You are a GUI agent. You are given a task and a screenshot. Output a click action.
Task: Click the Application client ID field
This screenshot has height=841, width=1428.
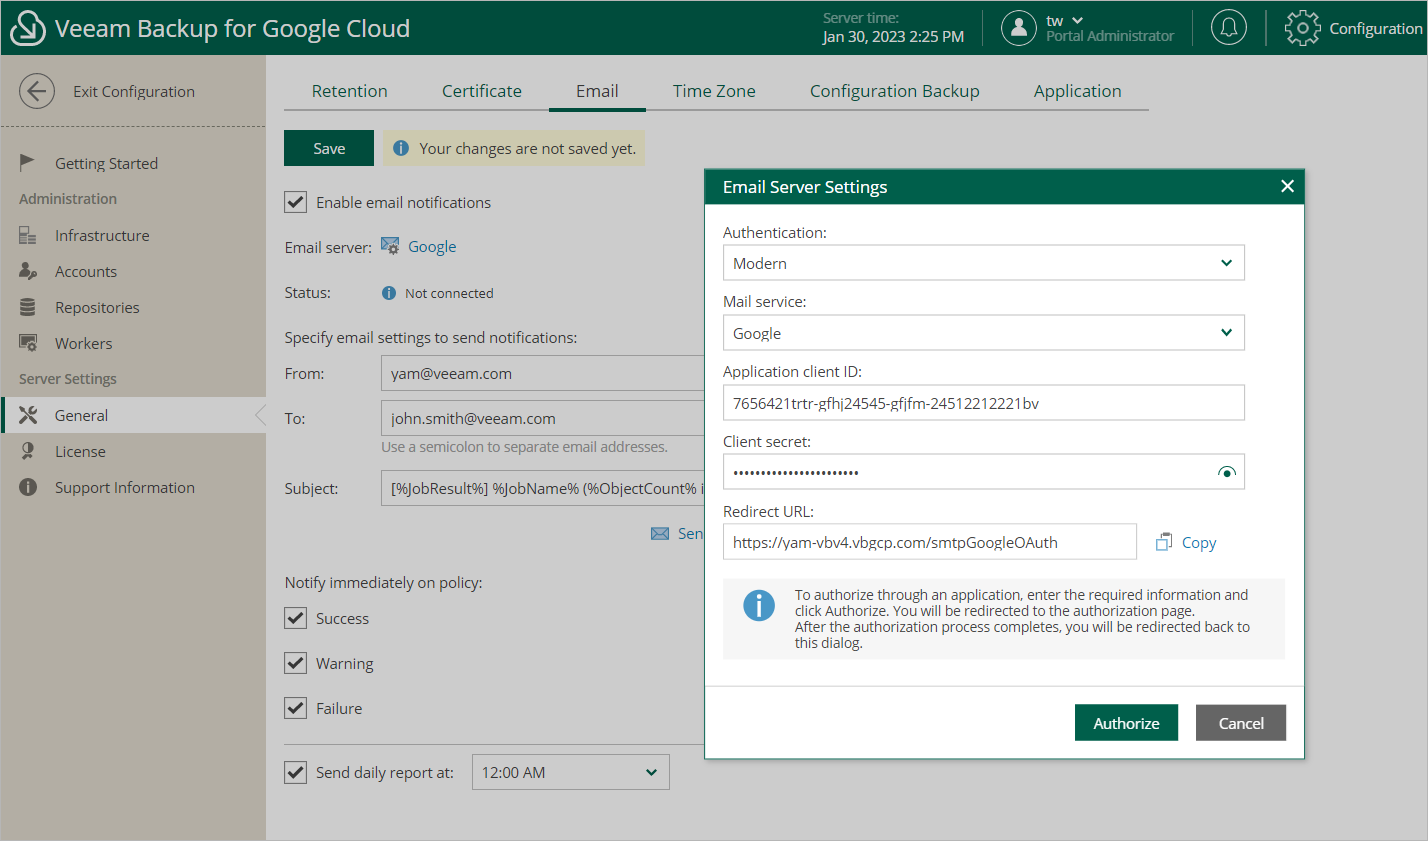(983, 403)
